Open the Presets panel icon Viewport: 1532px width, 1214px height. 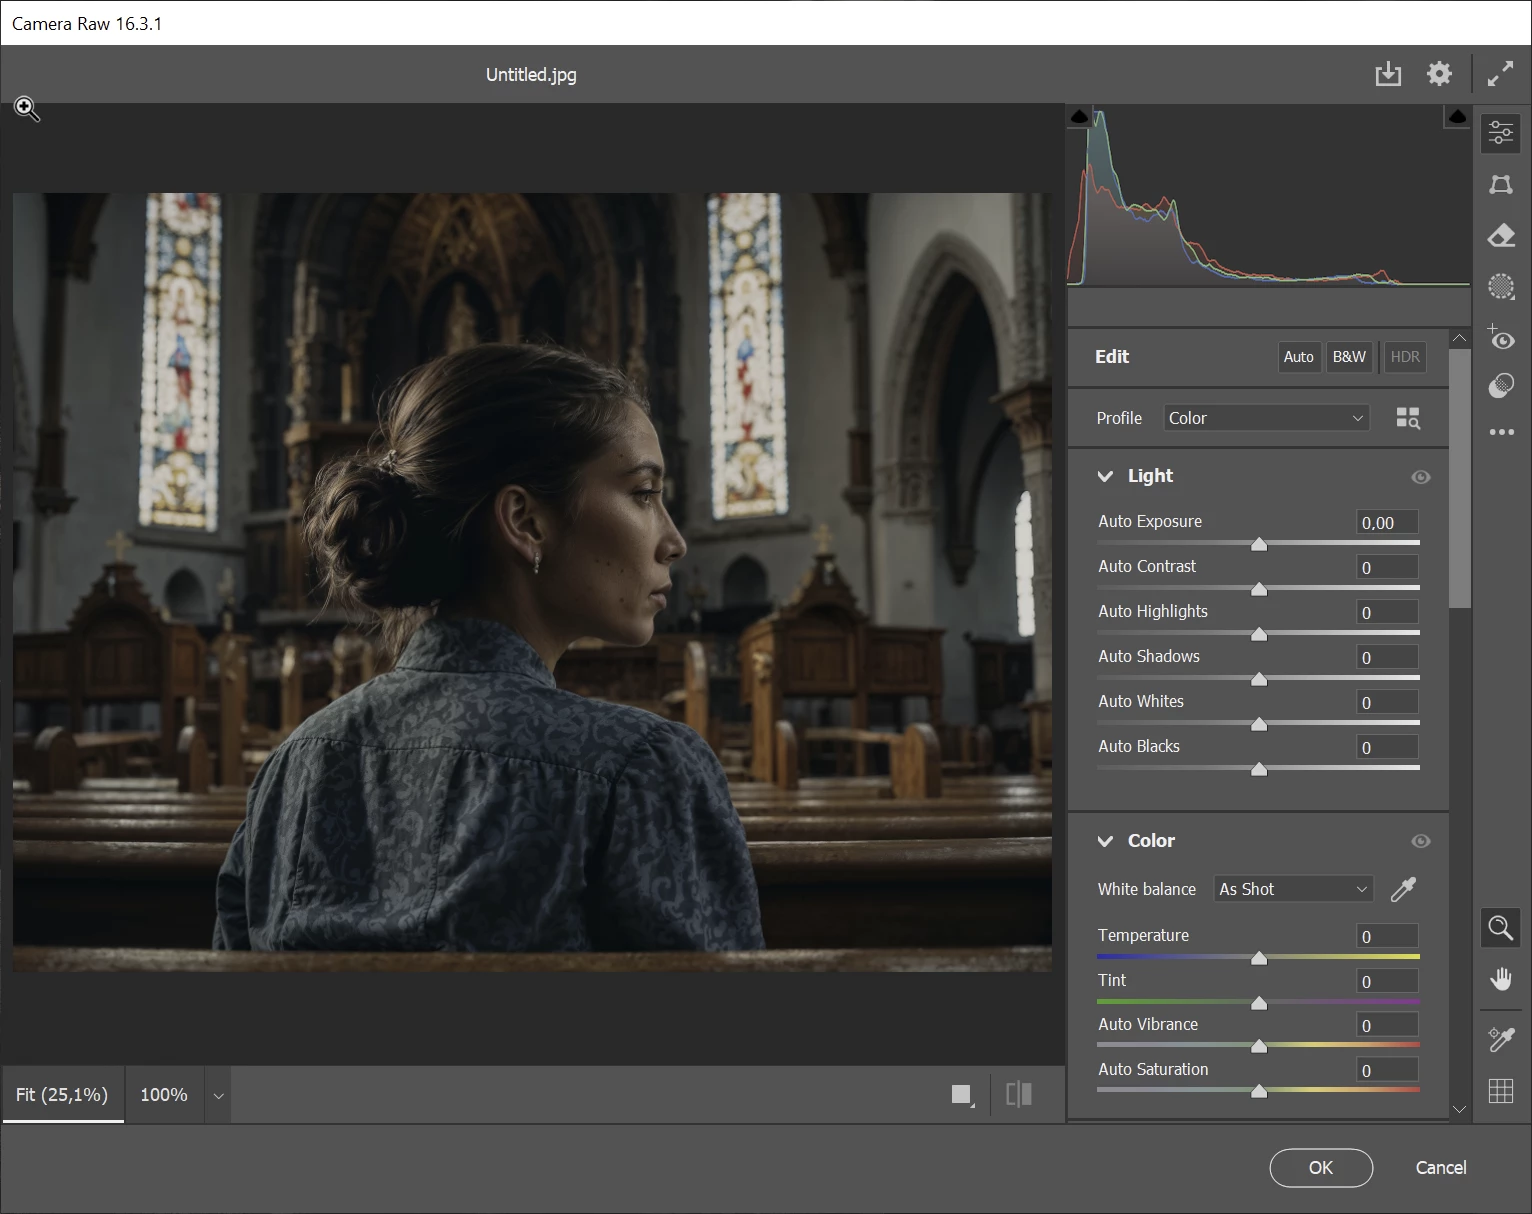click(1501, 386)
